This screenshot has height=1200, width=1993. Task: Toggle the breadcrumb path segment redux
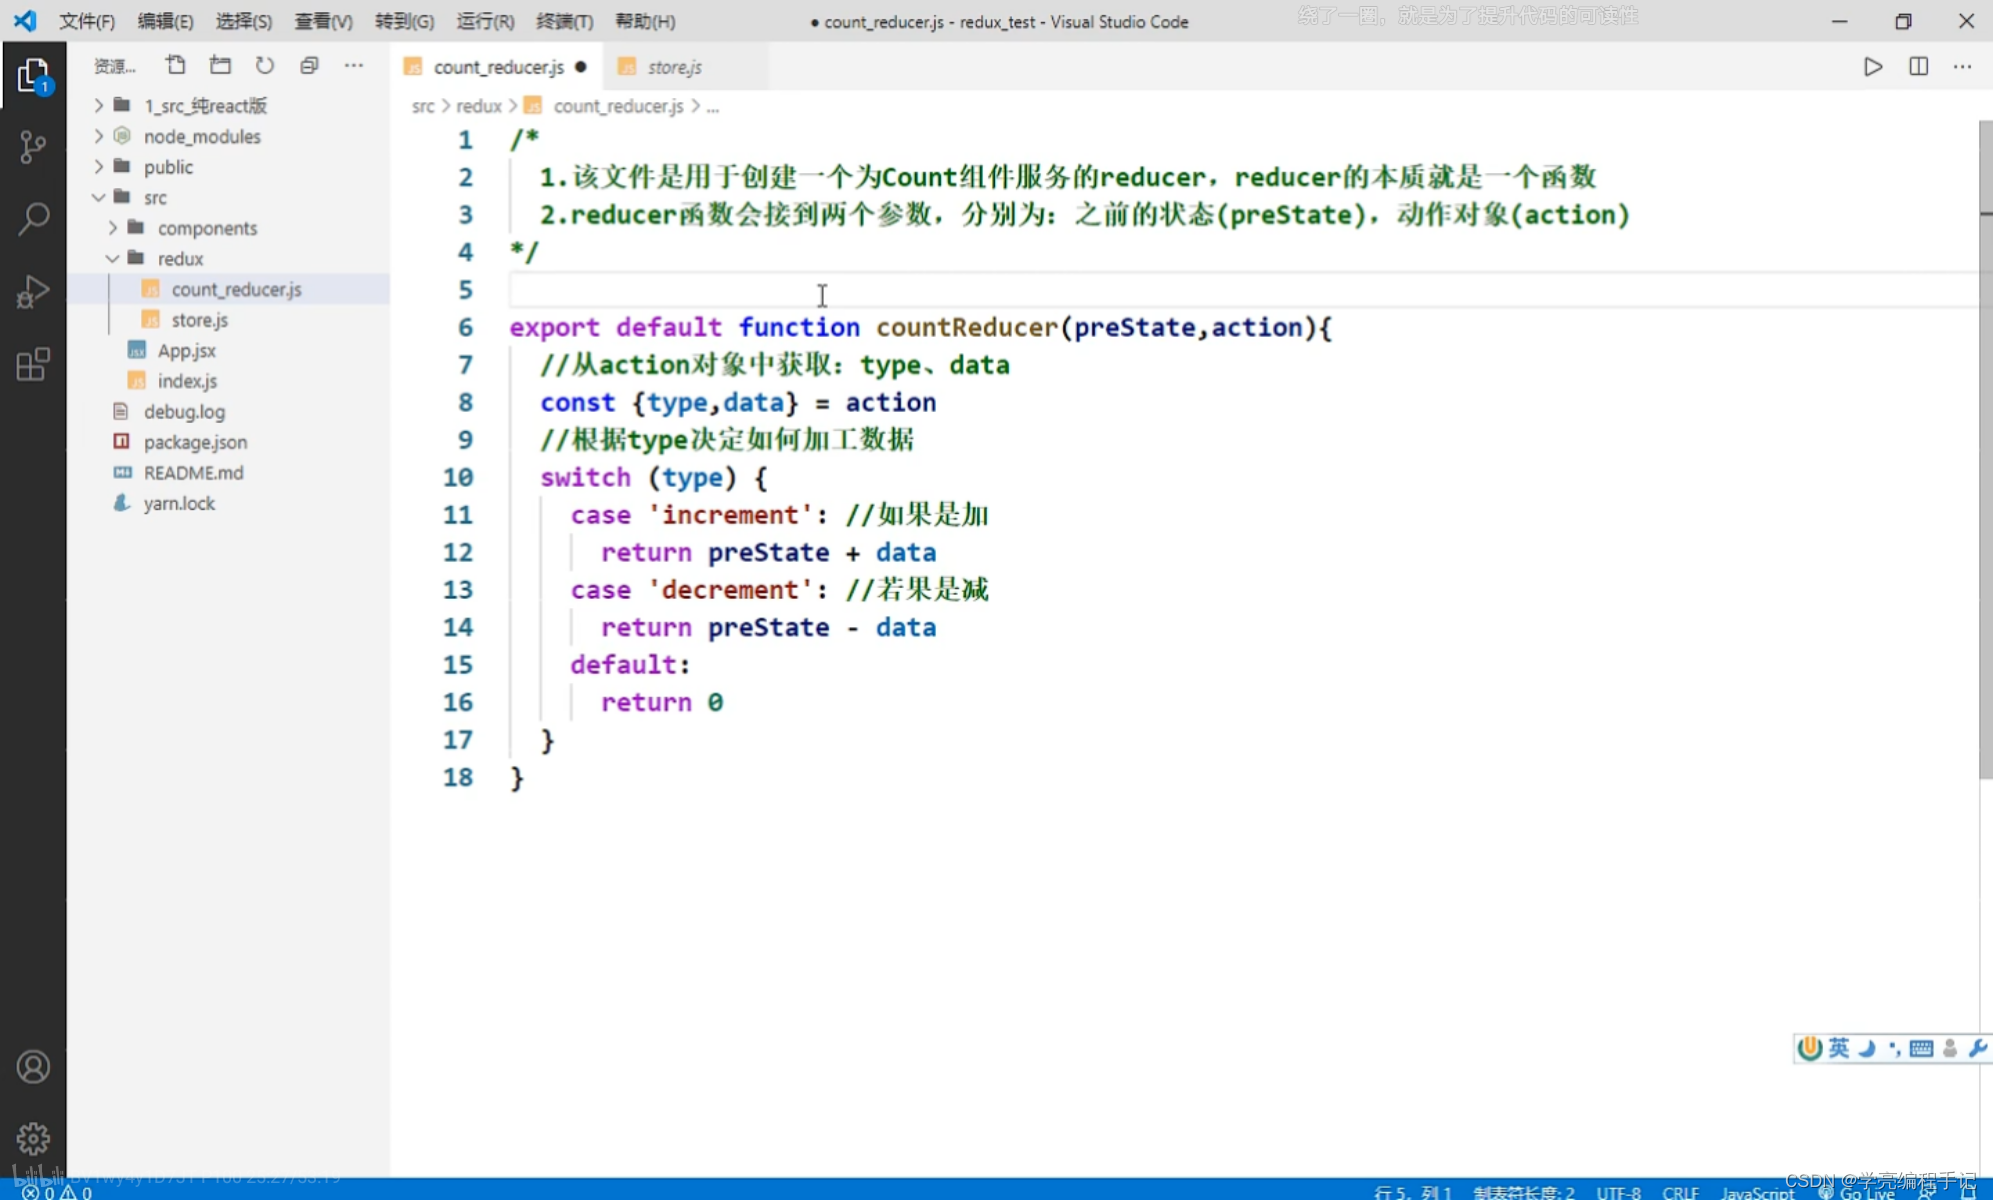click(x=478, y=105)
